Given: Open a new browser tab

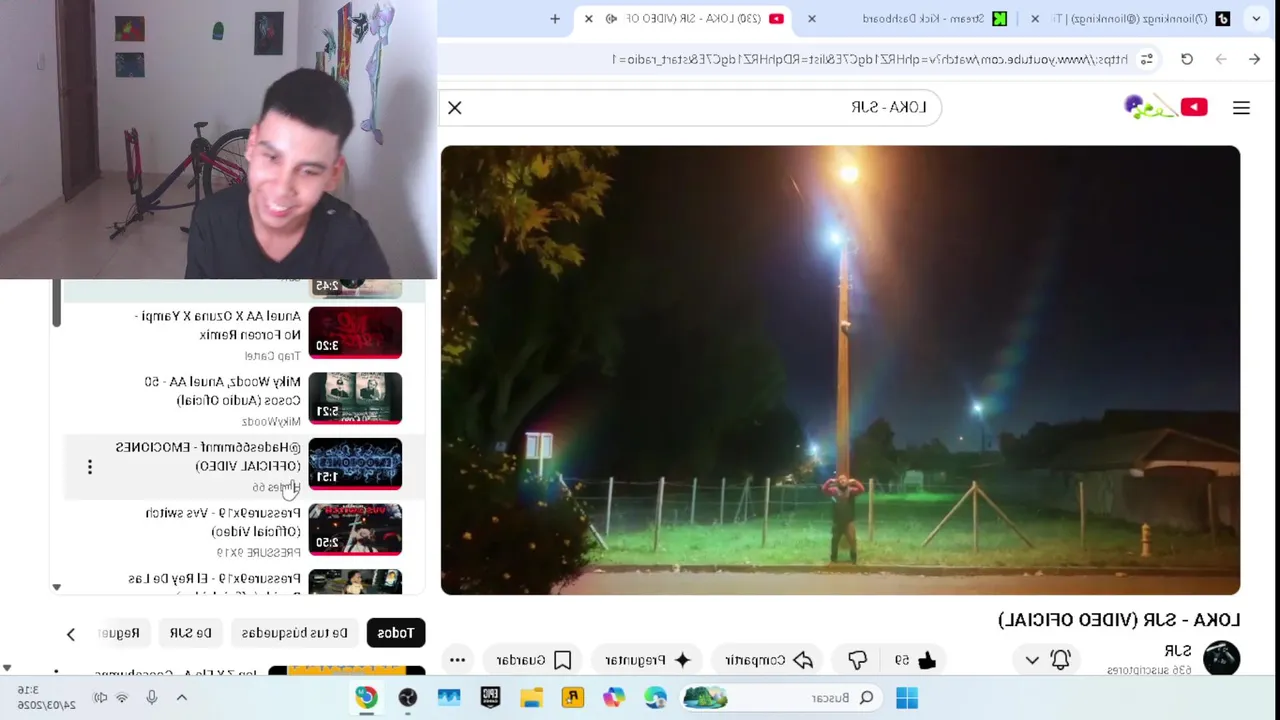Looking at the screenshot, I should point(555,18).
